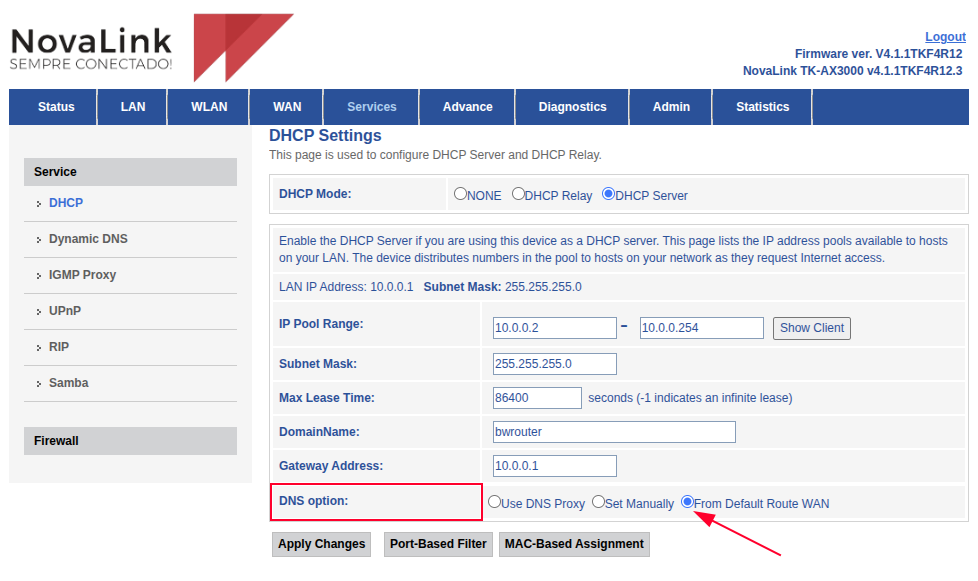
Task: Go to the Admin tab
Action: coord(671,107)
